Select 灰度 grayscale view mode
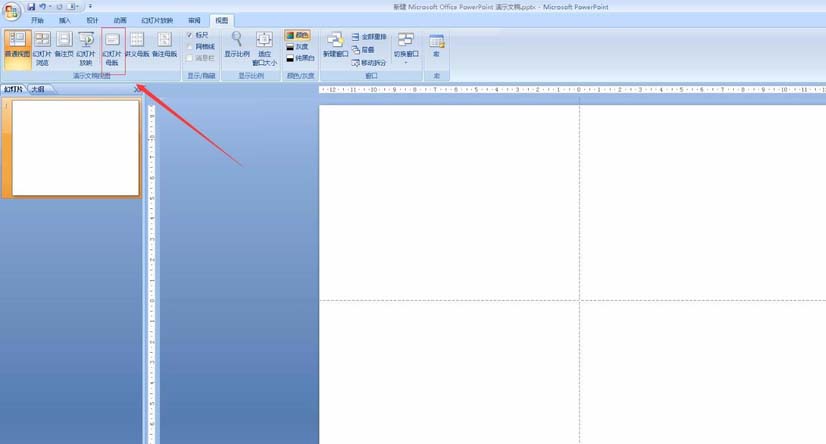This screenshot has height=444, width=826. 298,47
